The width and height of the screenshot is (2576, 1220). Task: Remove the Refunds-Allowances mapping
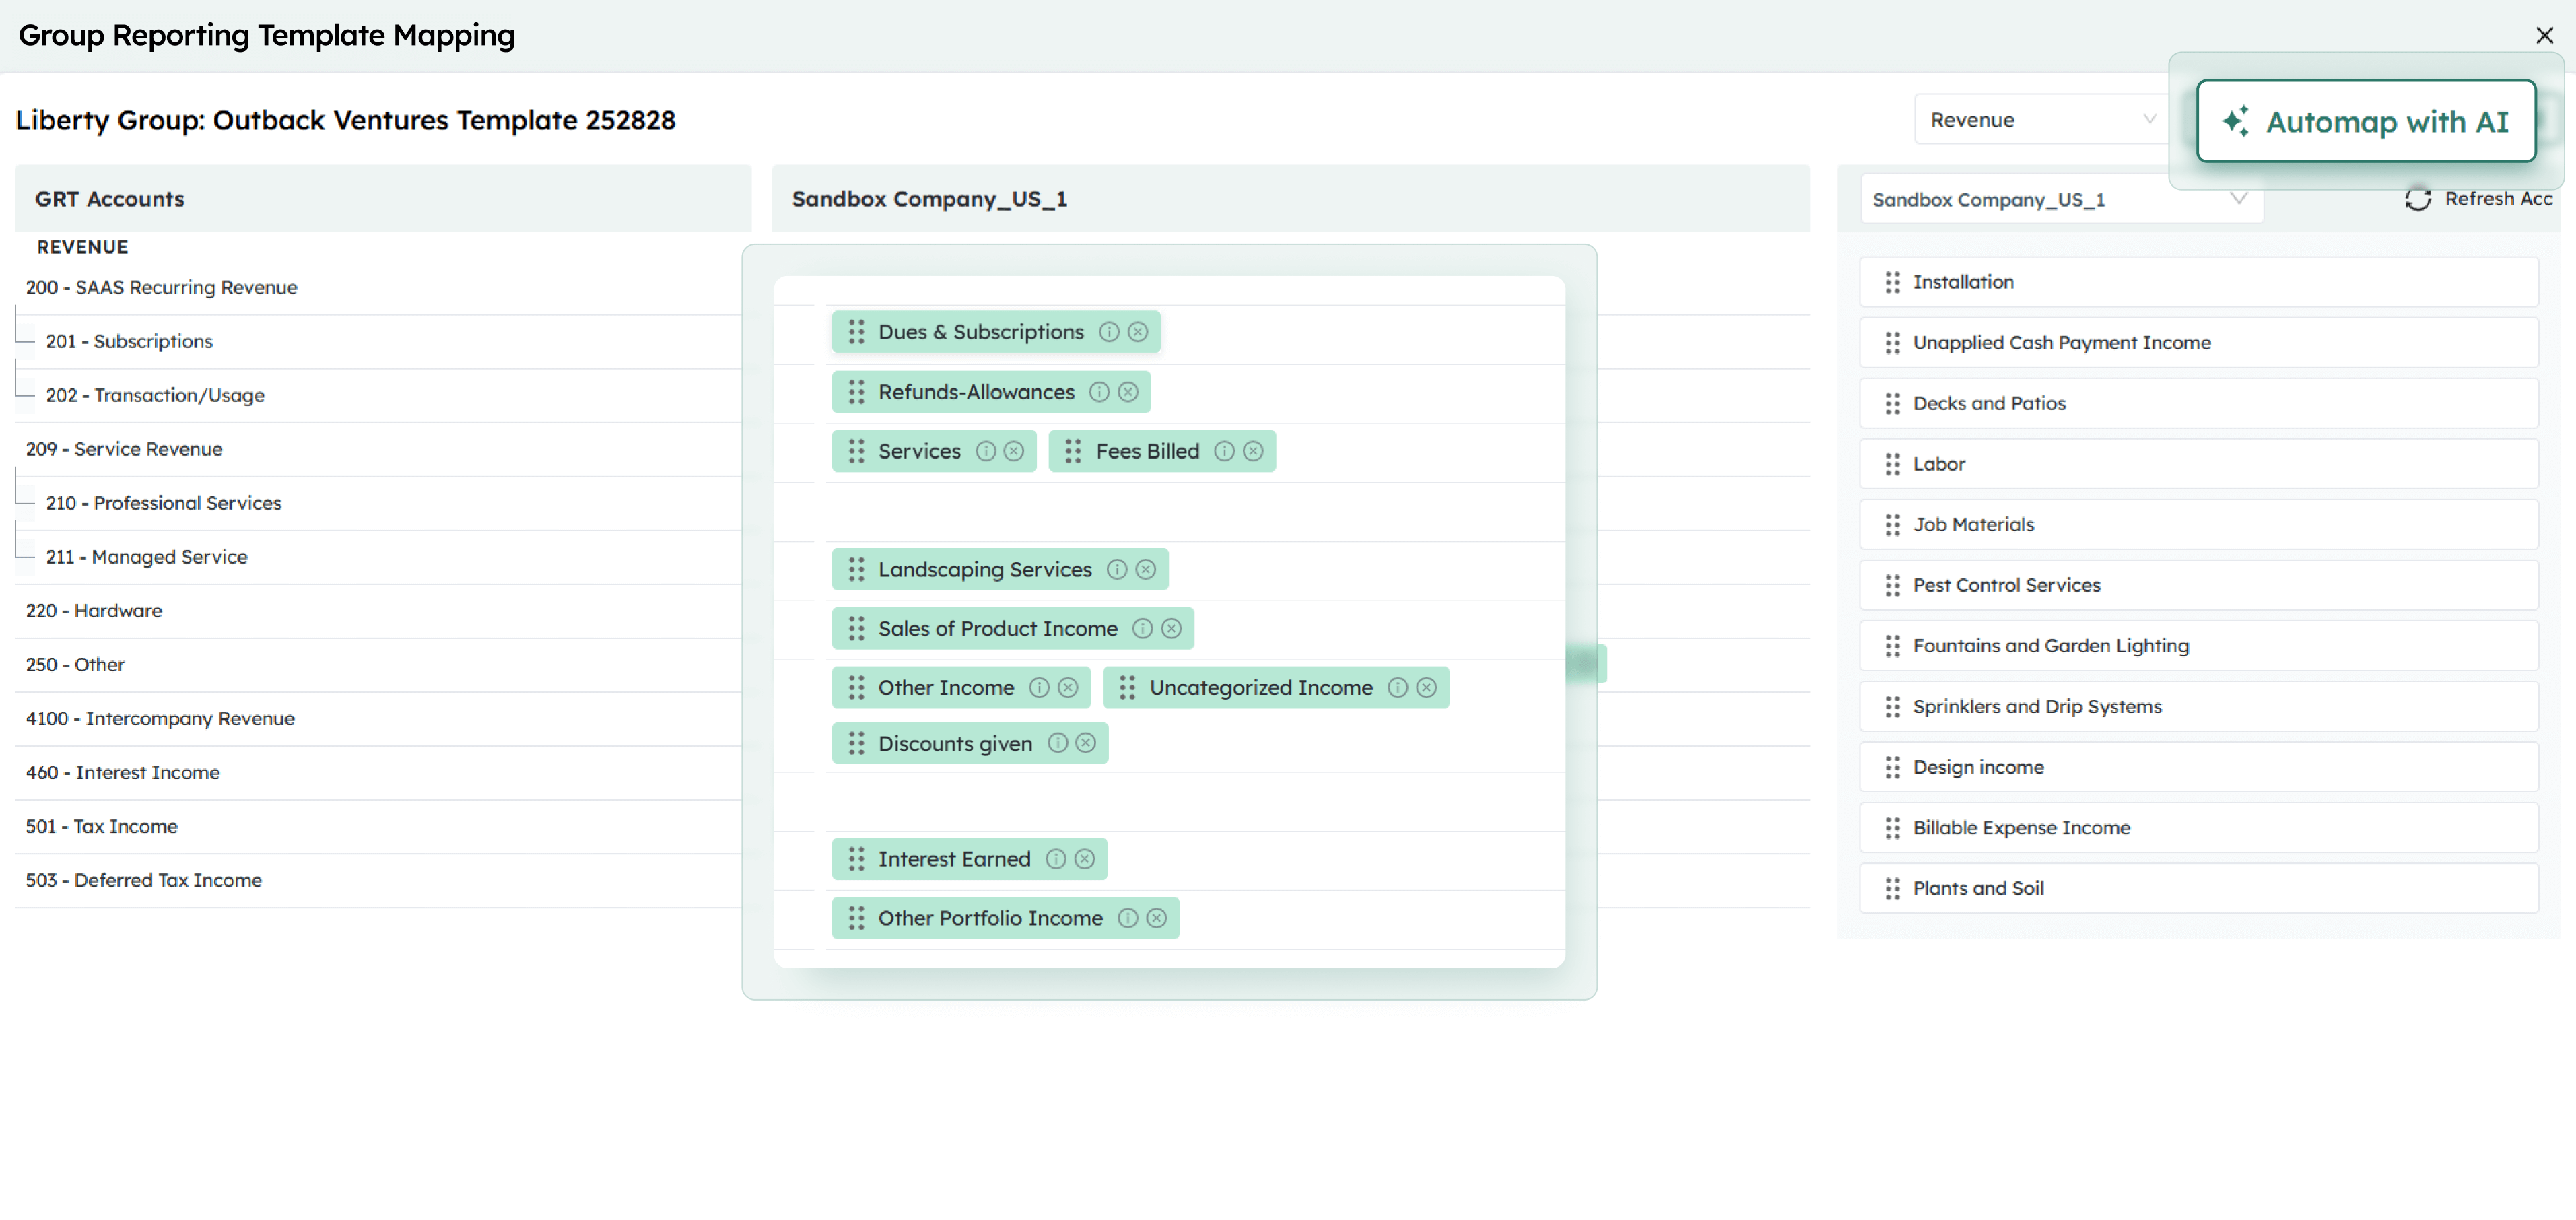click(1128, 392)
